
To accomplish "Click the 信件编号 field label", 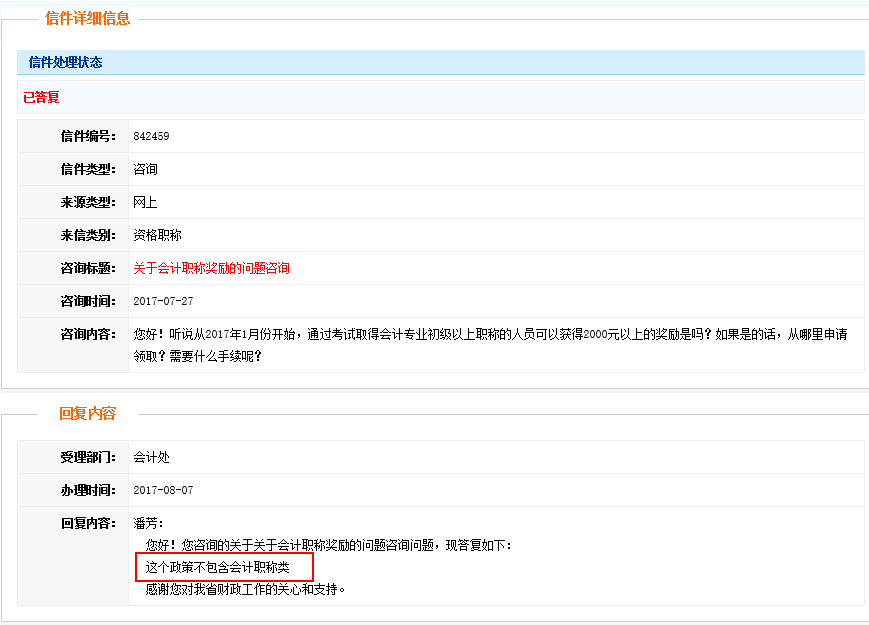I will (x=88, y=136).
